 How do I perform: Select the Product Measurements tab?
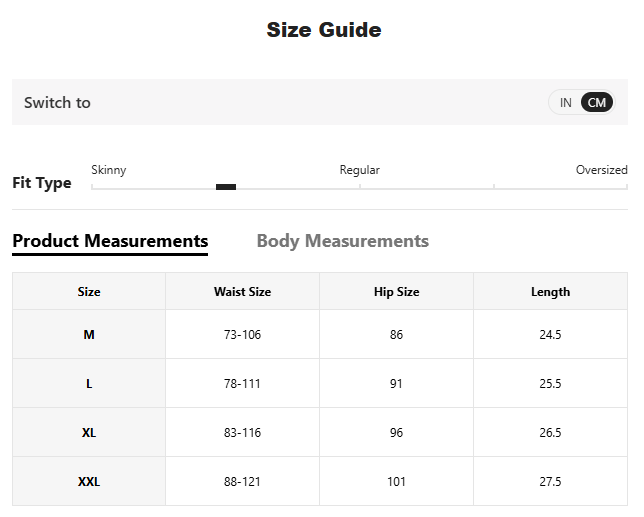coord(110,241)
